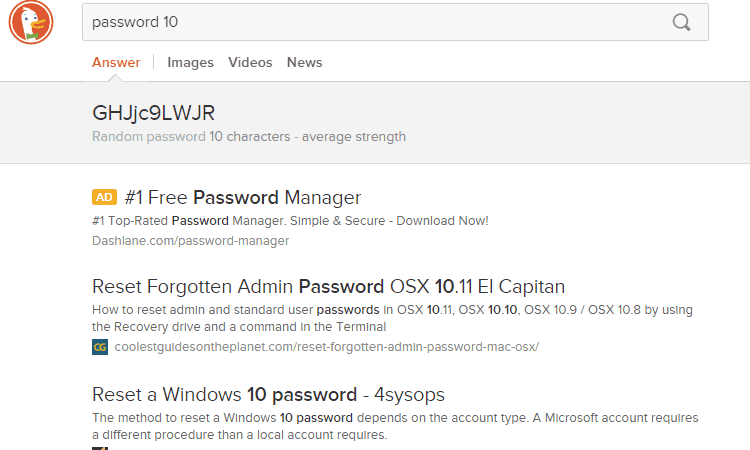Click the magnifying glass search icon
Screen dimensions: 750x450
(681, 22)
